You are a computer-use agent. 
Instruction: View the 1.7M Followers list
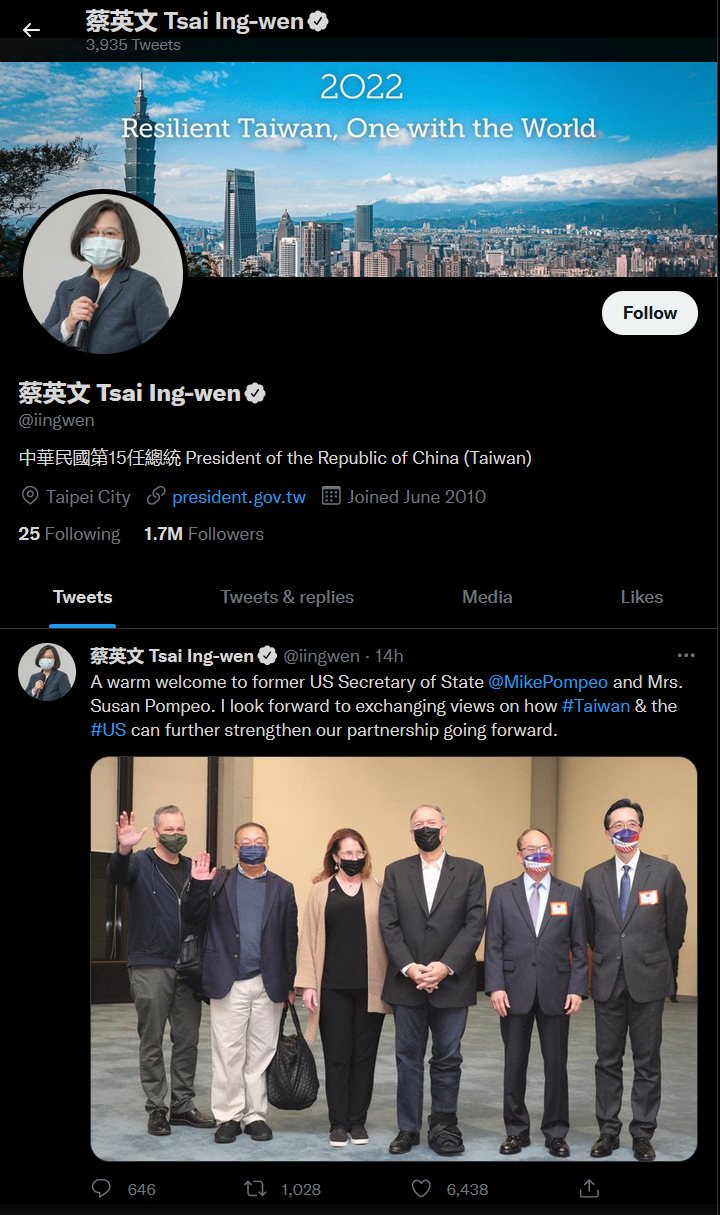click(204, 534)
